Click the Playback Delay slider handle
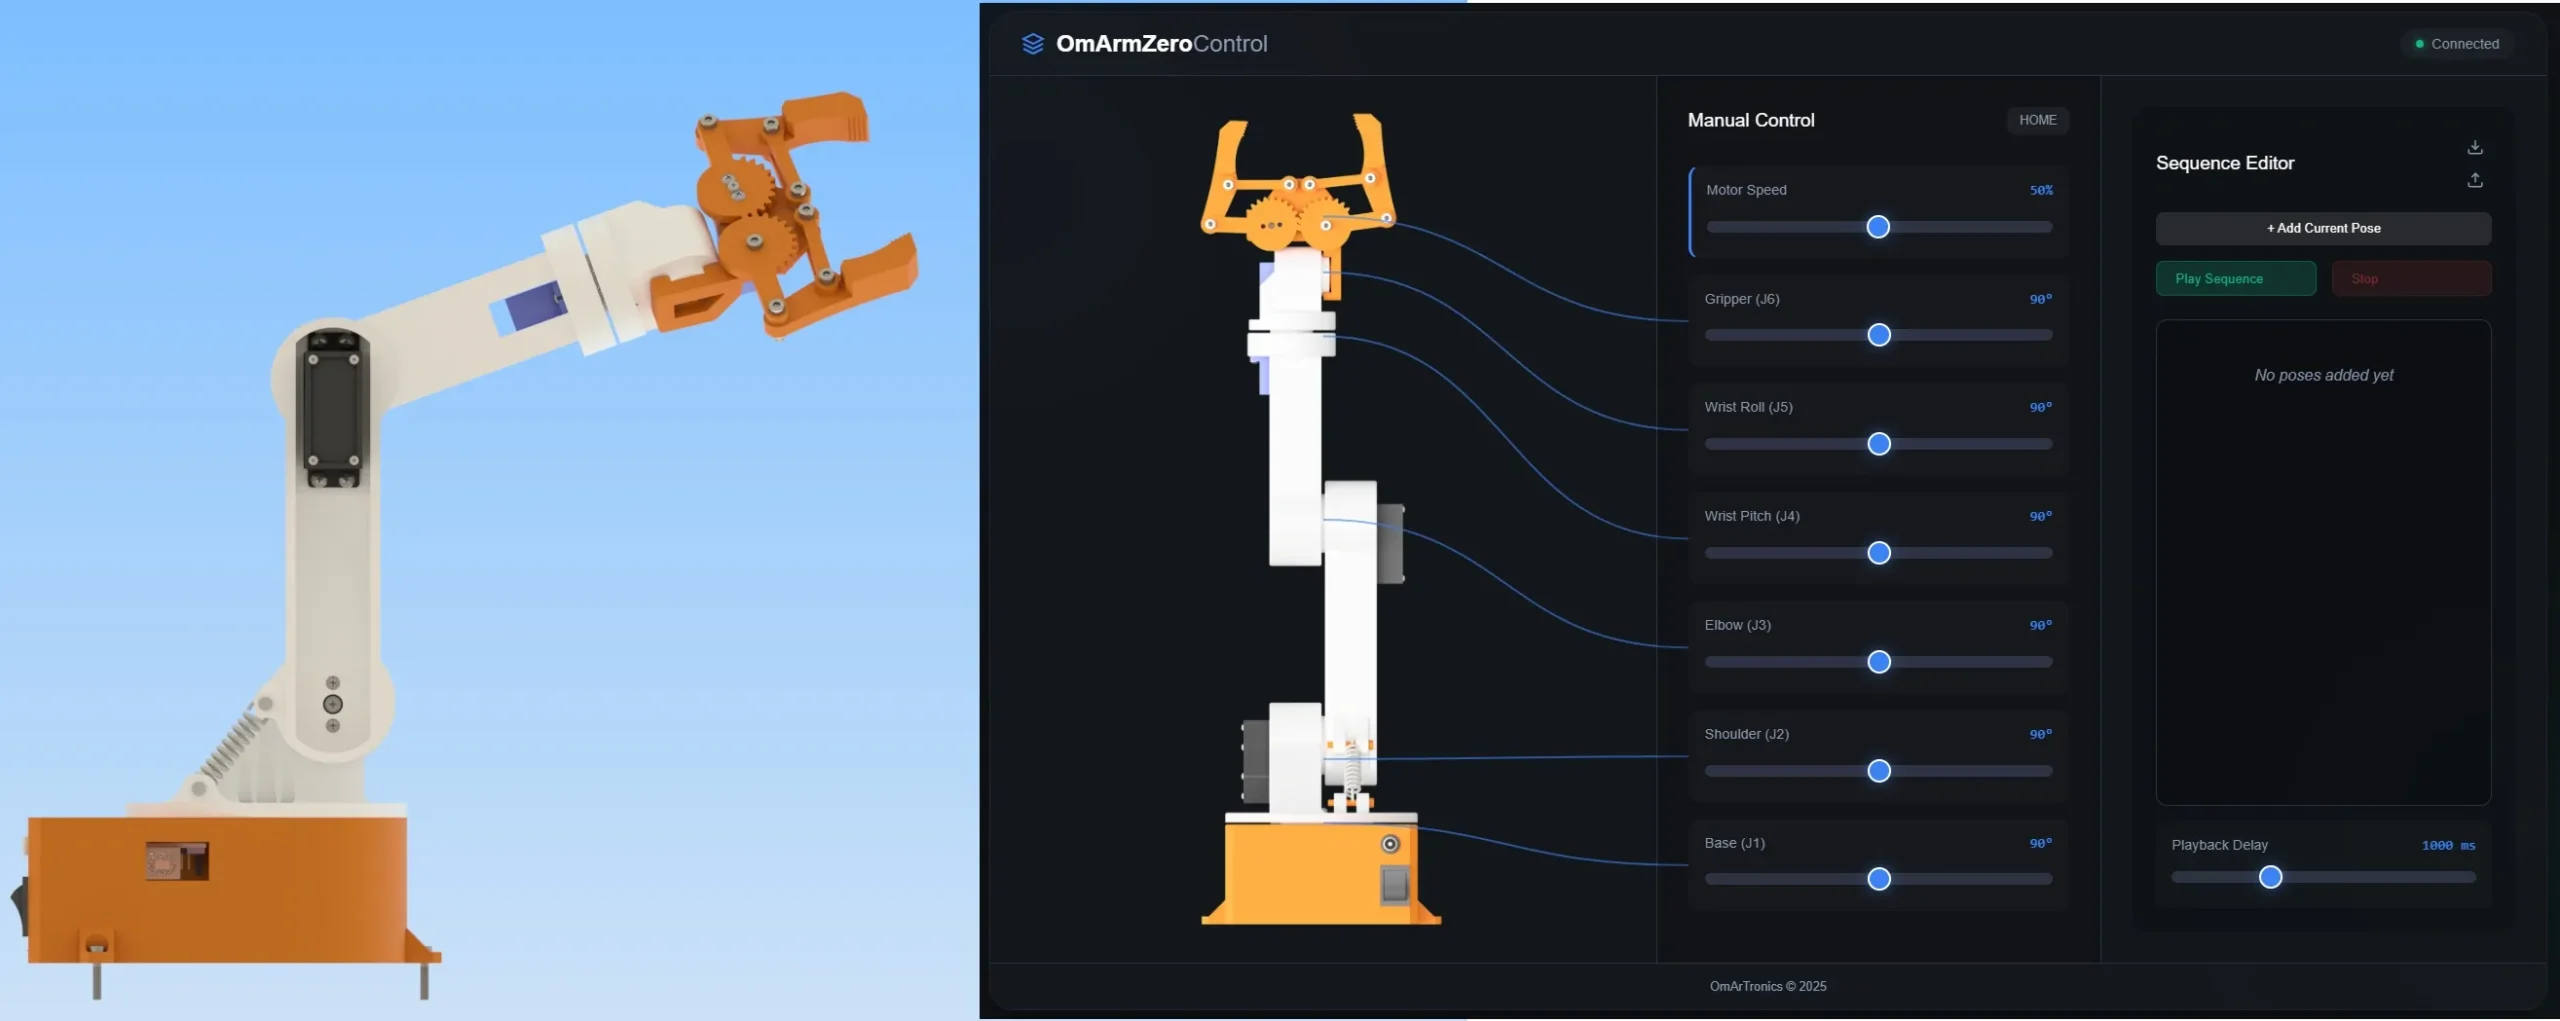Screen dimensions: 2560x1021 tap(2273, 877)
